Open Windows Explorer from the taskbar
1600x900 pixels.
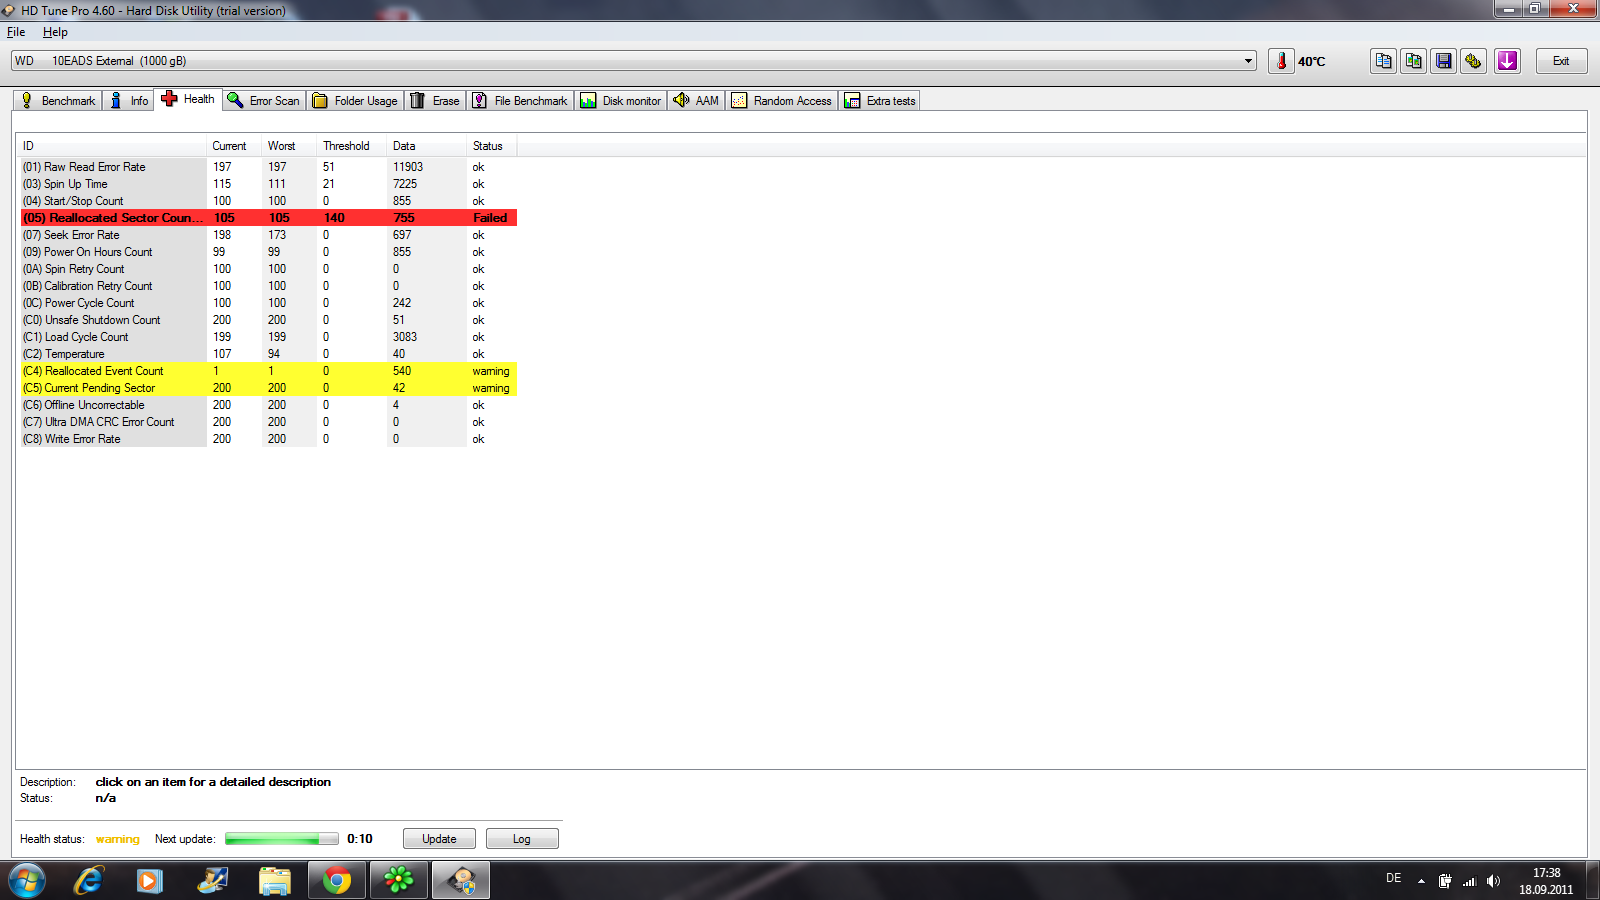pyautogui.click(x=274, y=880)
